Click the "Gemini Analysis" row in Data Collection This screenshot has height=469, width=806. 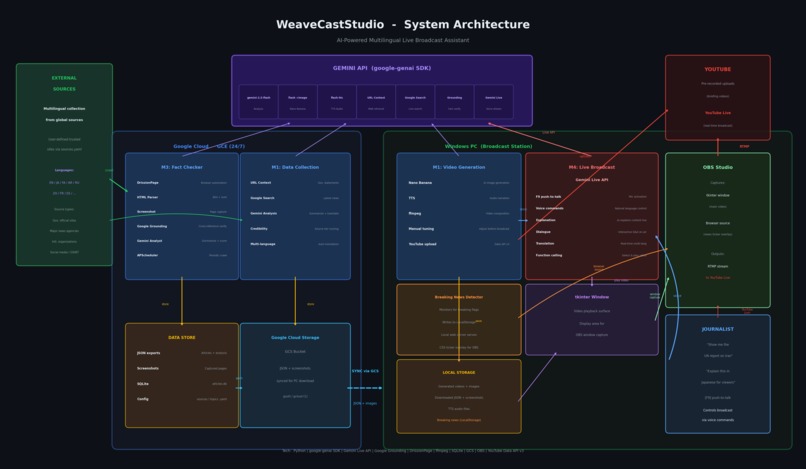(295, 213)
